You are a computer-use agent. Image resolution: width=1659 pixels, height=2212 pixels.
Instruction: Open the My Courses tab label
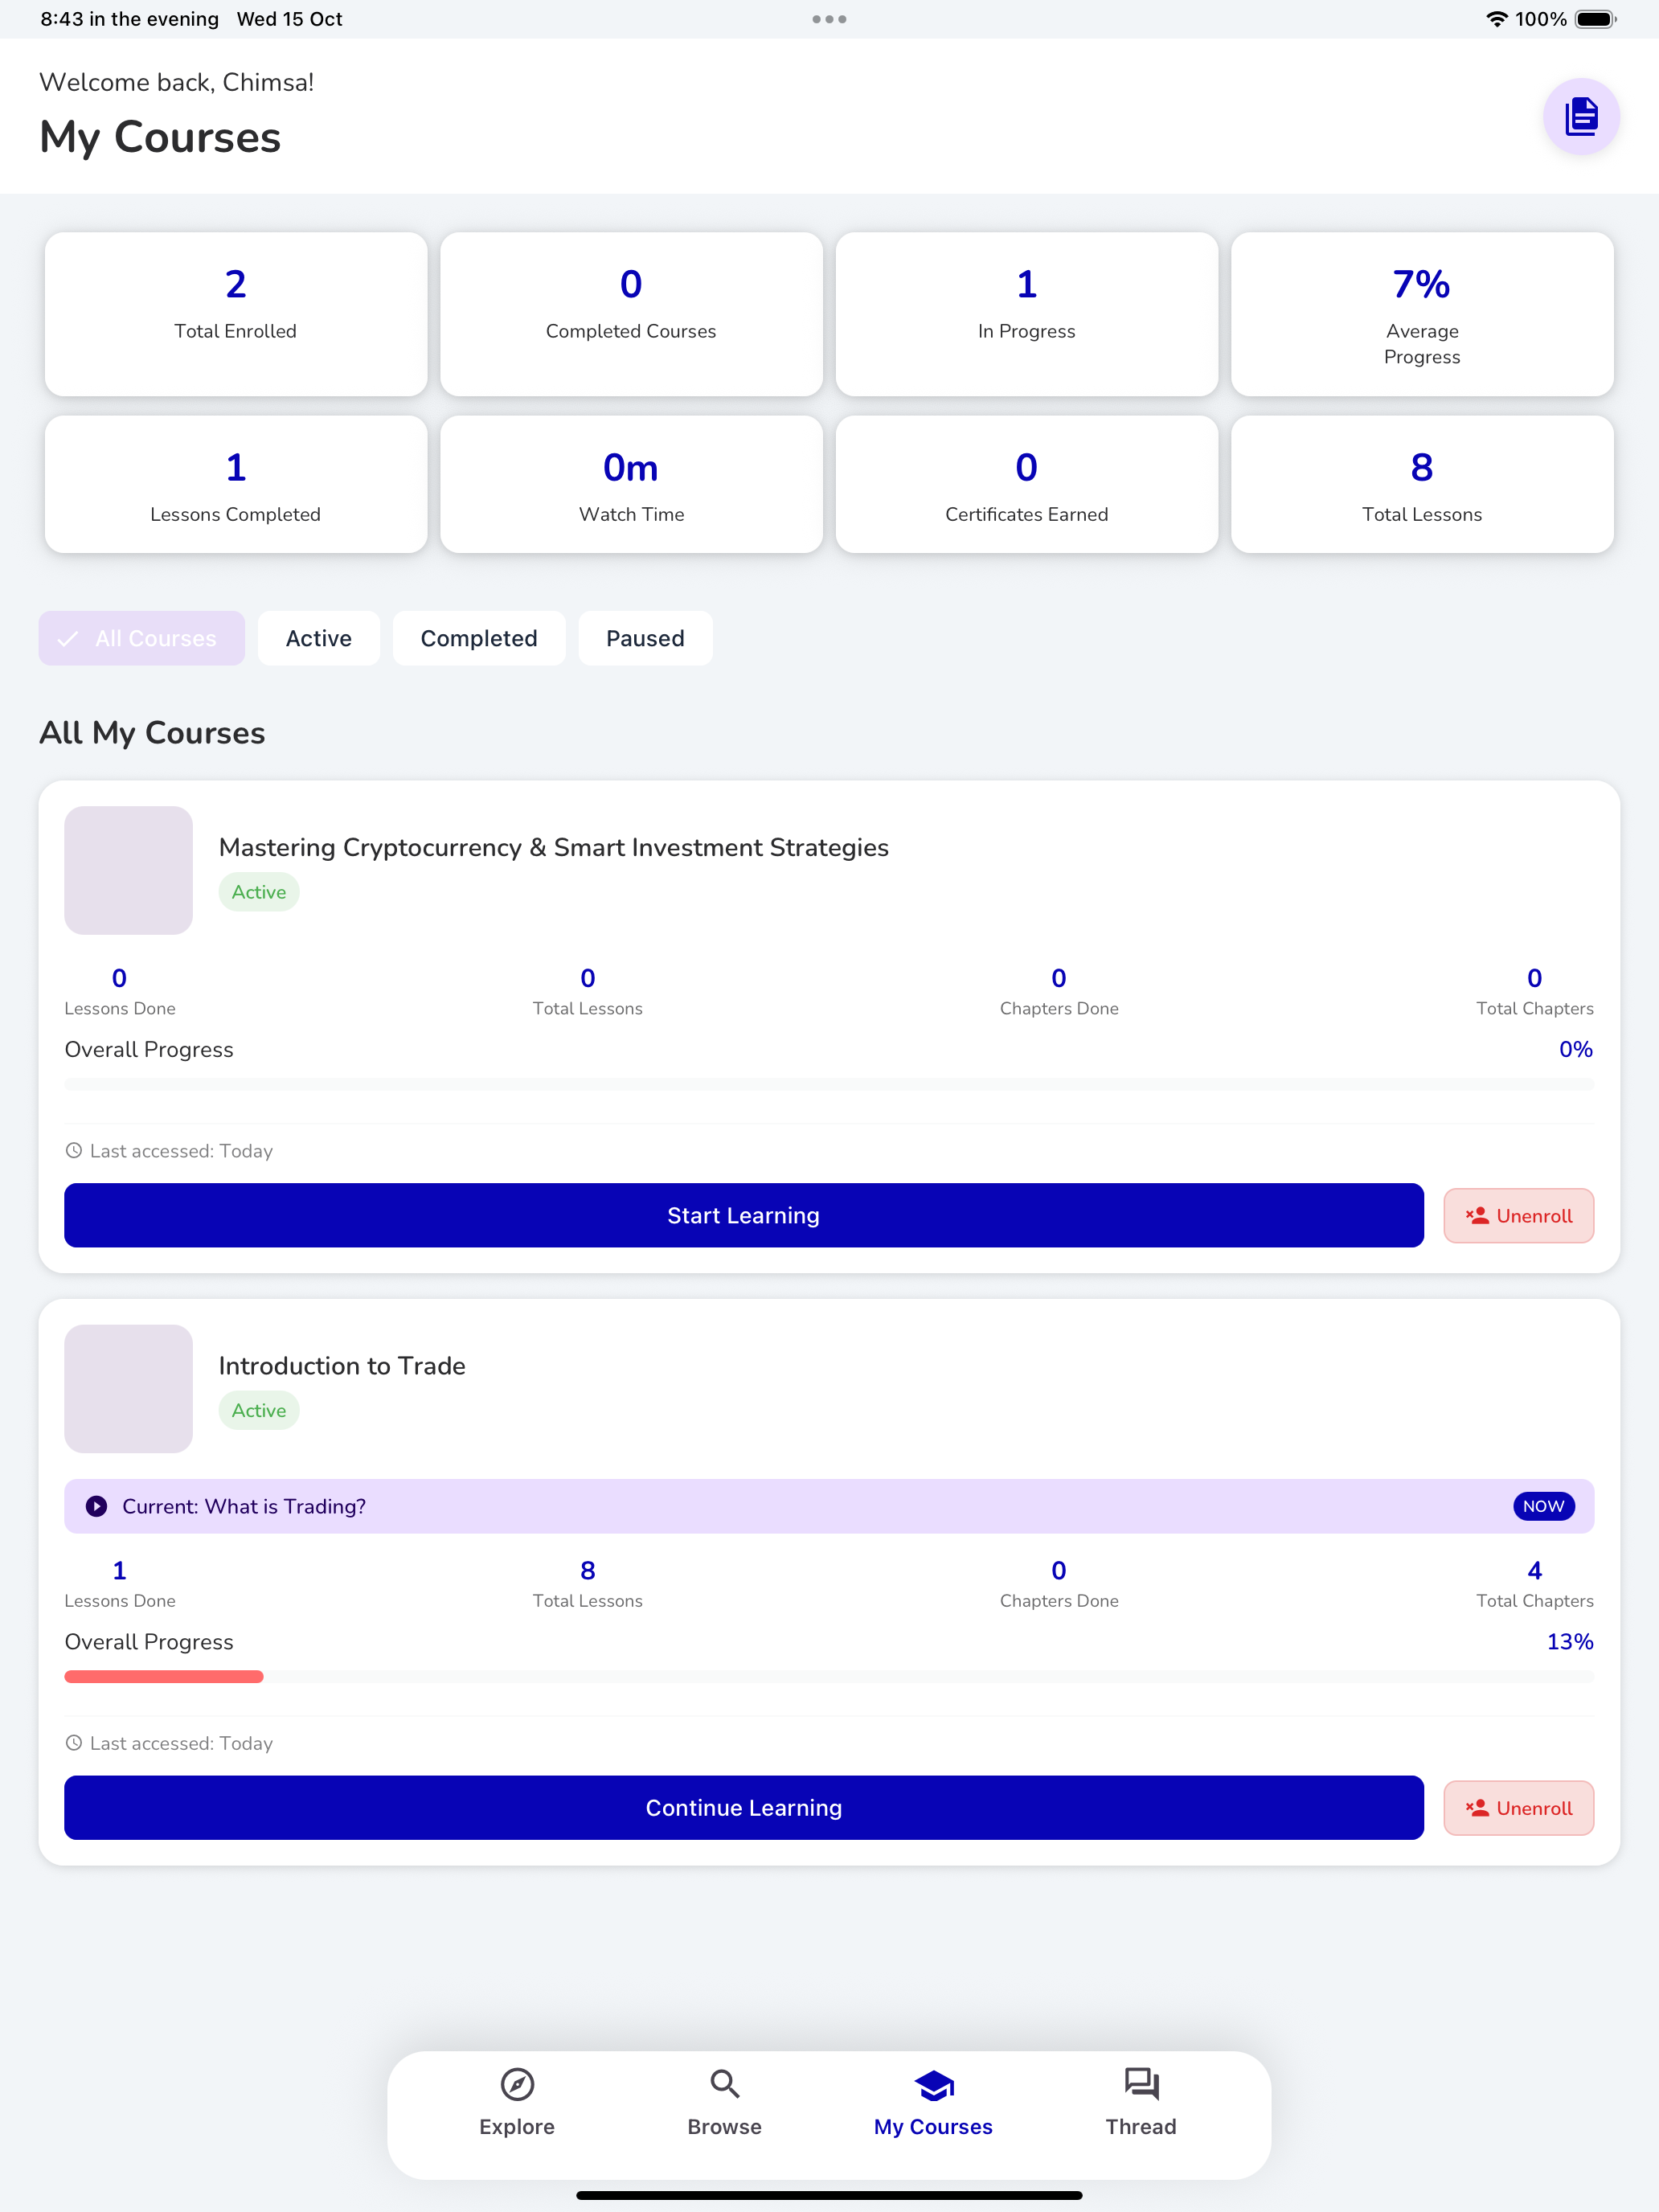click(933, 2127)
